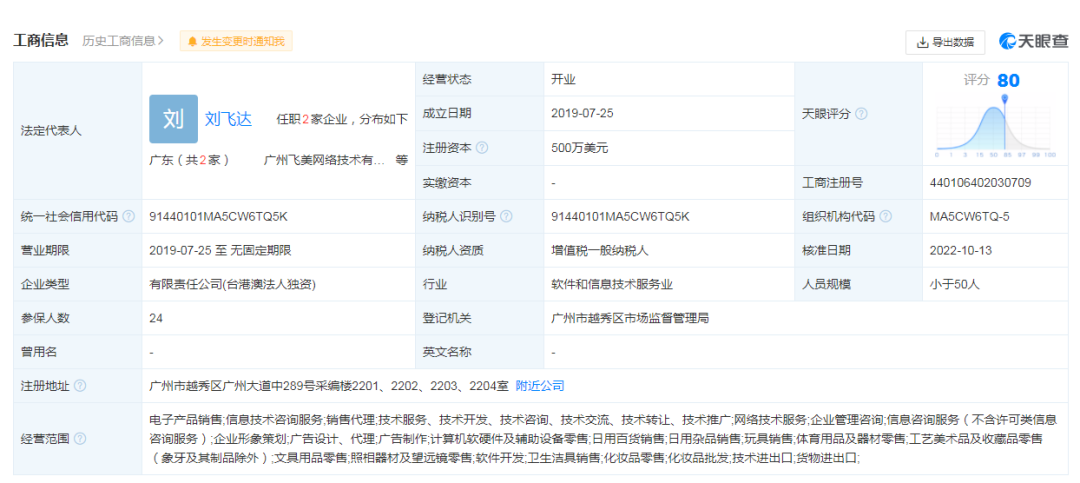Click help icon next to 纳税人识别号

(506, 216)
